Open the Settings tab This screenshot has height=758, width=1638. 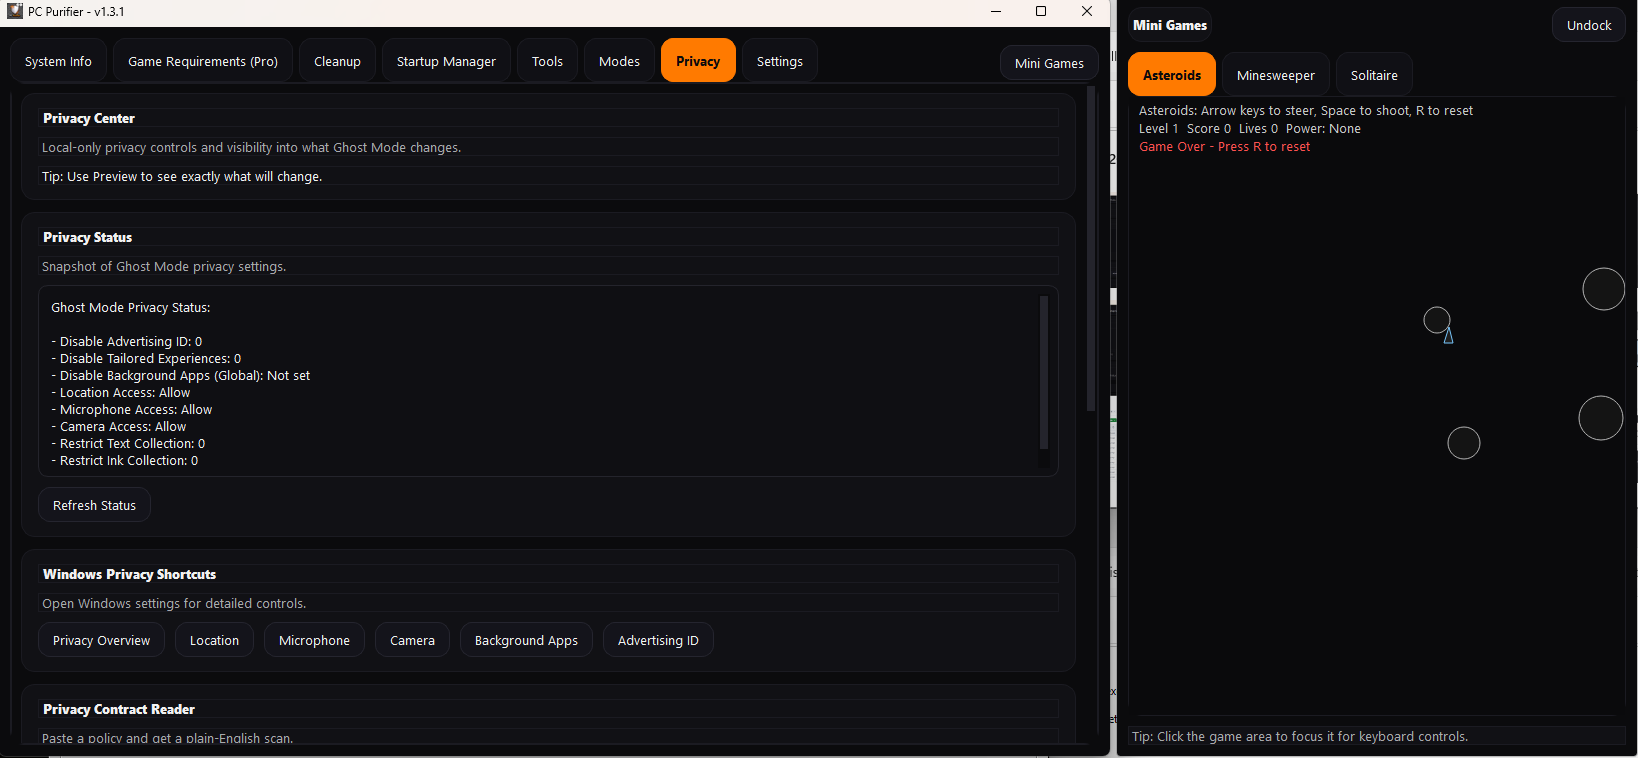(779, 61)
